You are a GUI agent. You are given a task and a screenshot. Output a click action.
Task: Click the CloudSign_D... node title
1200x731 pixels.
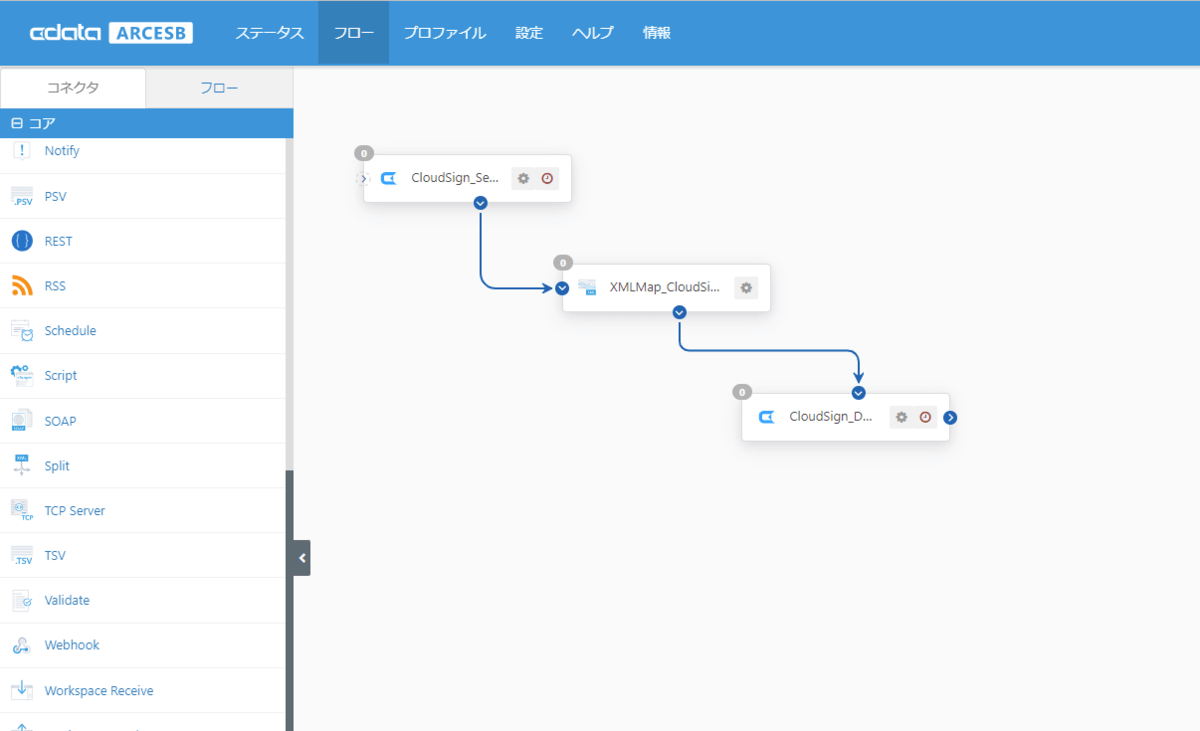pos(831,417)
